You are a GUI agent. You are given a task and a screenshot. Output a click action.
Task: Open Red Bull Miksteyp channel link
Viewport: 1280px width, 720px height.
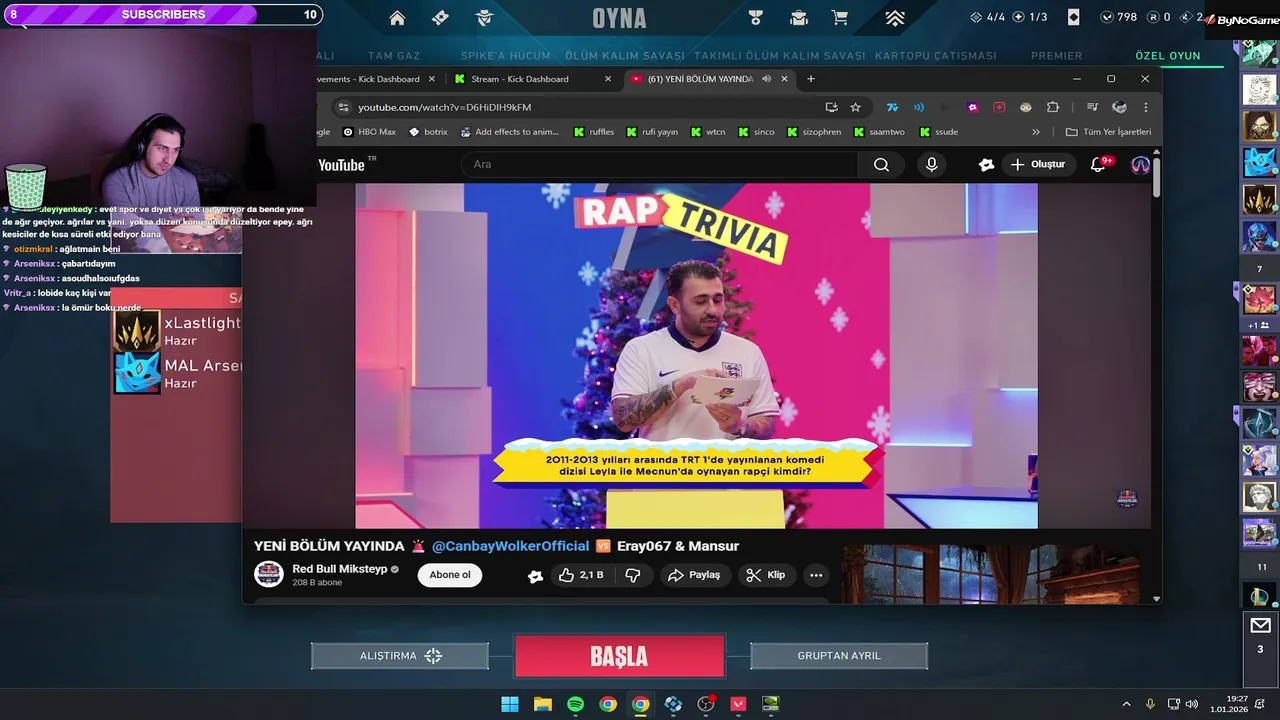point(339,569)
